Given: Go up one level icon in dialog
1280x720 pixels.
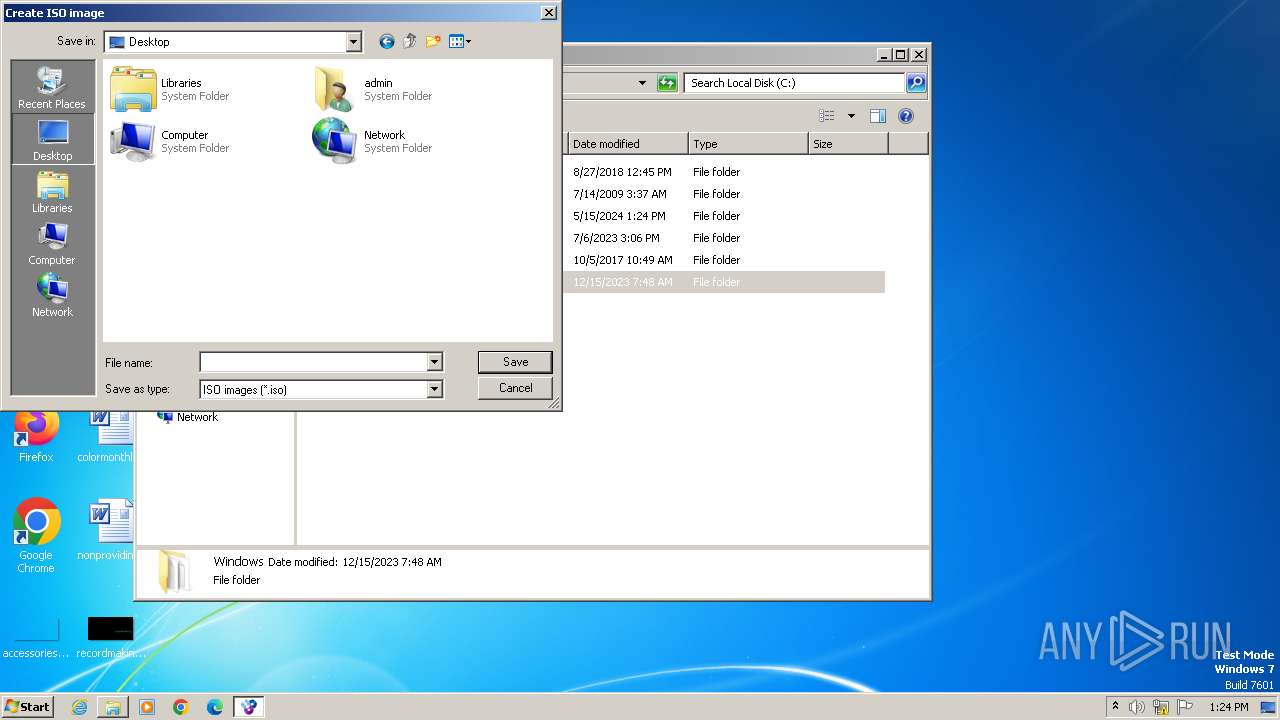Looking at the screenshot, I should click(x=410, y=41).
